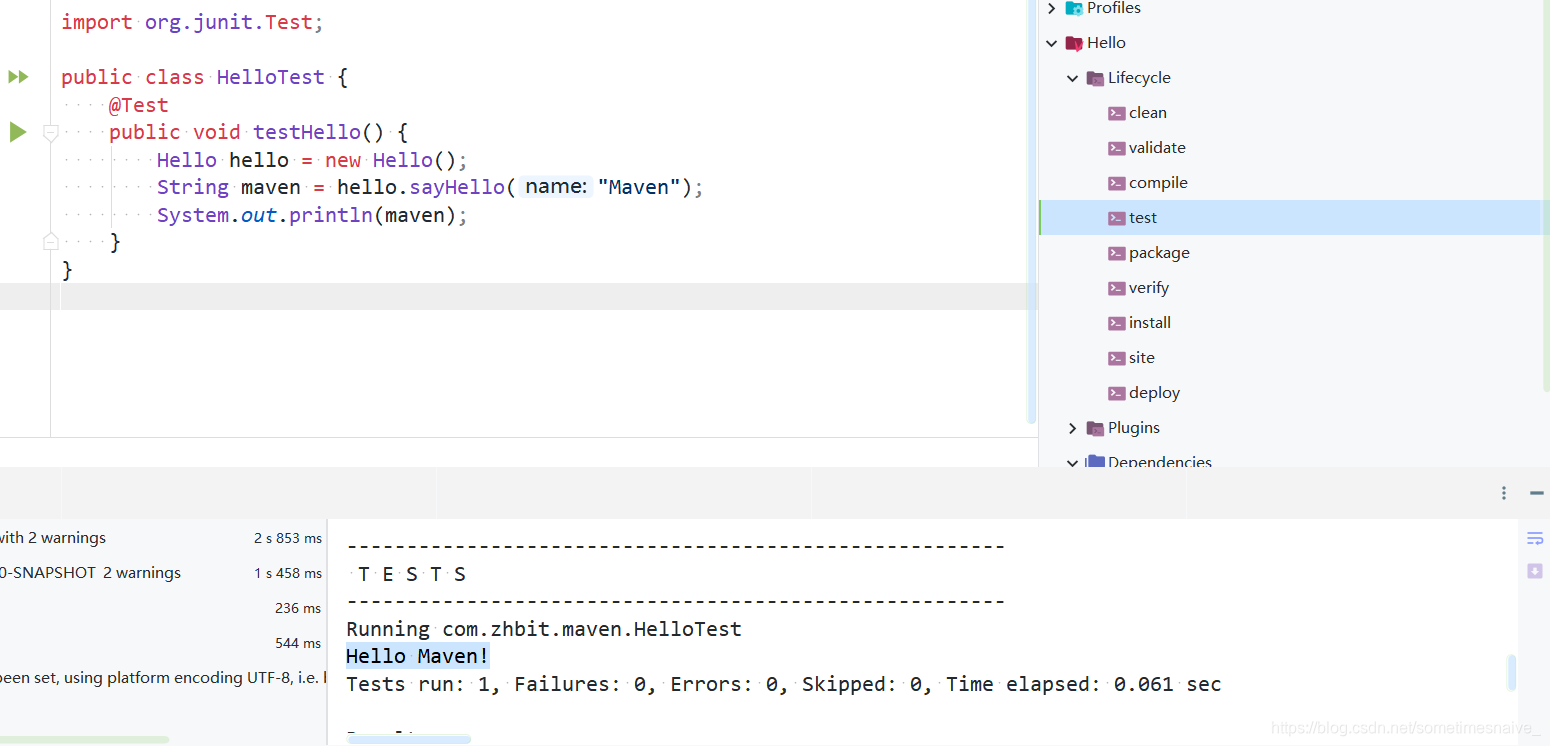This screenshot has height=746, width=1550.
Task: Click the verify goal icon
Action: pos(1116,288)
